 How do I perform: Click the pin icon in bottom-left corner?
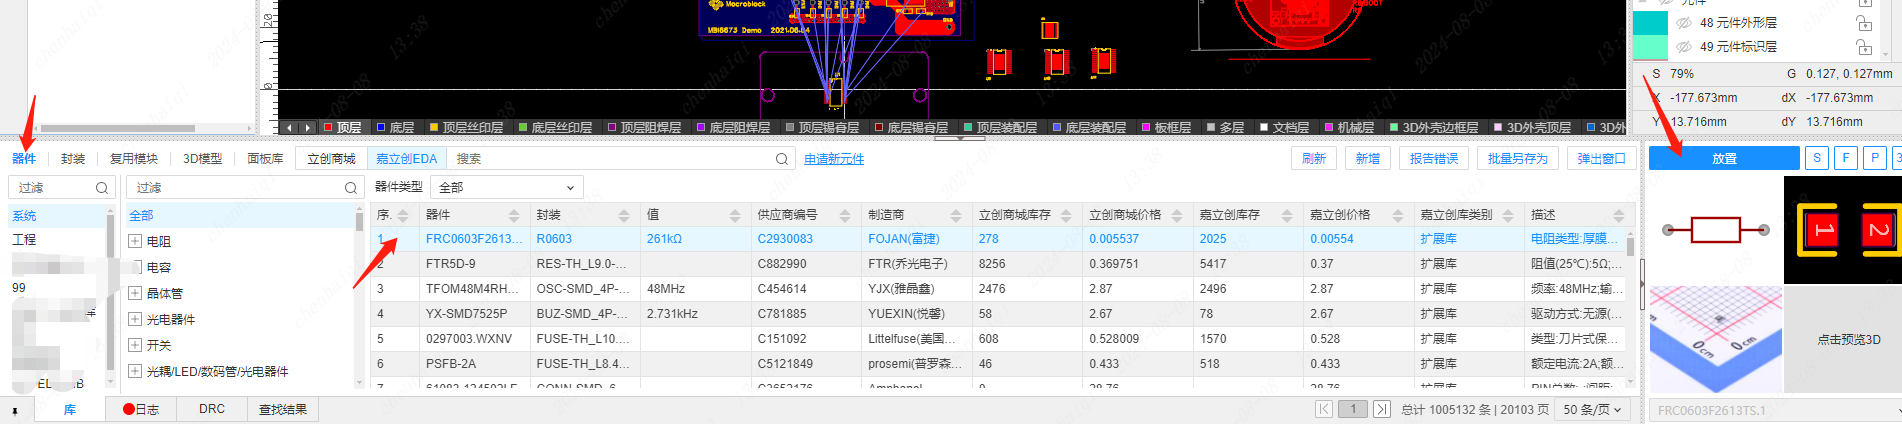coord(15,411)
